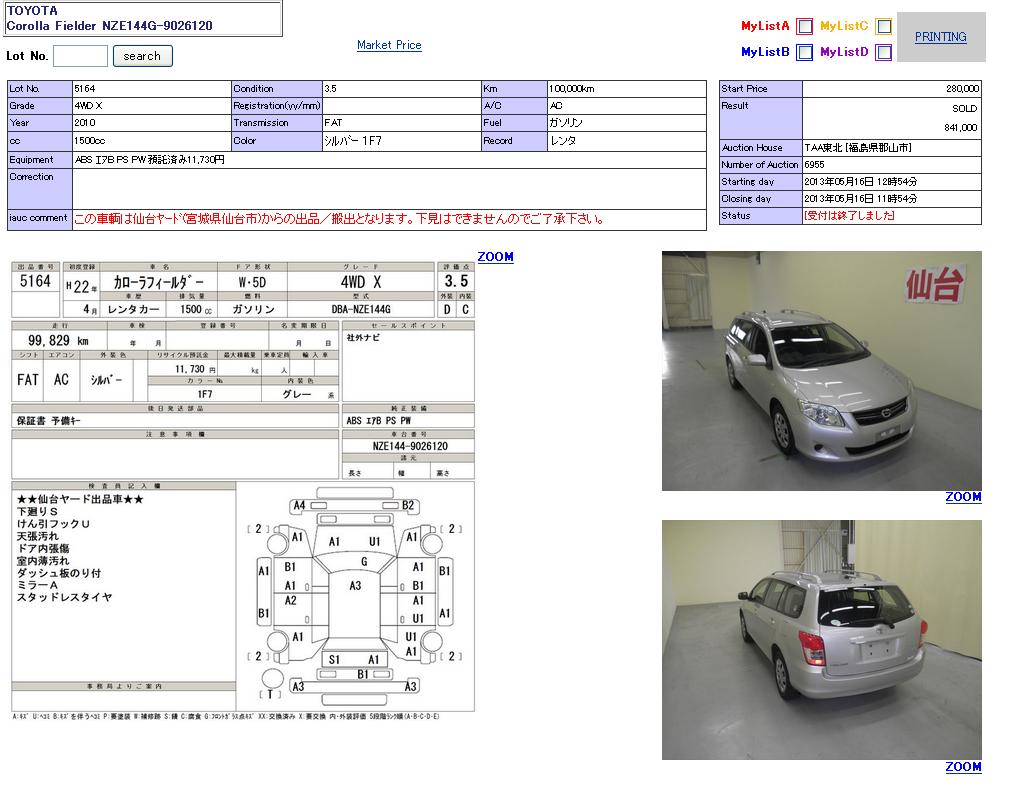This screenshot has height=797, width=1010.
Task: Focus the Lot No. input field
Action: (80, 56)
